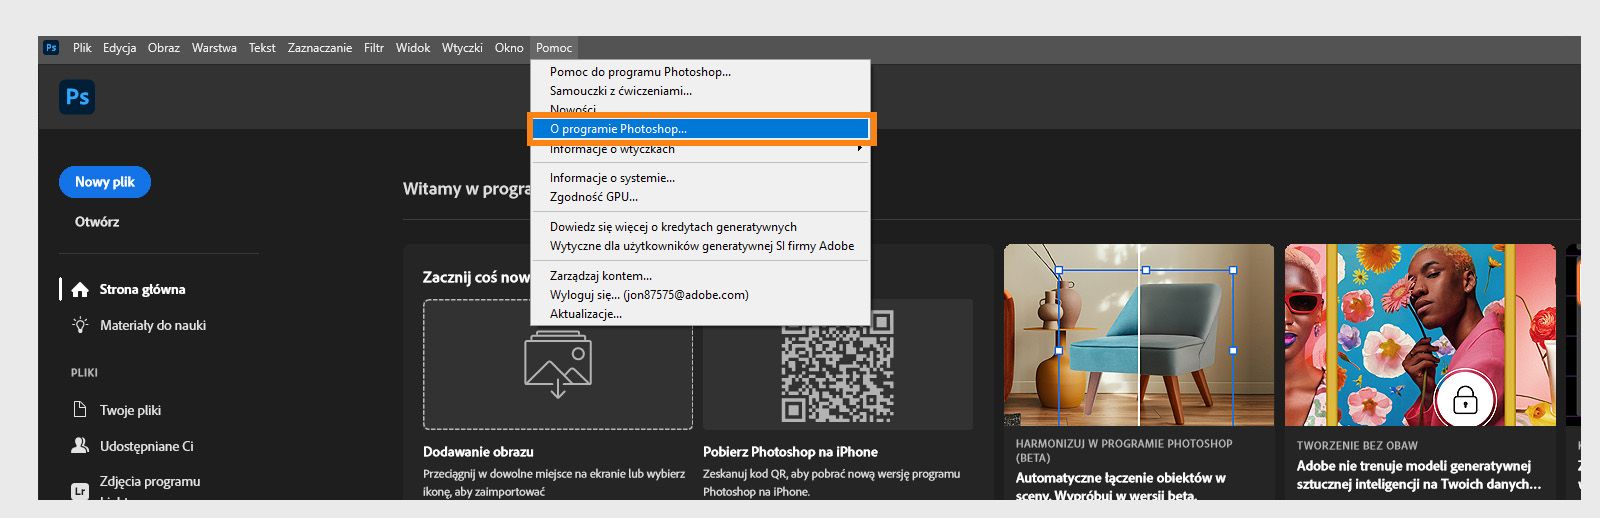Click the Dodawanie obrazu heading
This screenshot has height=518, width=1600.
point(478,452)
